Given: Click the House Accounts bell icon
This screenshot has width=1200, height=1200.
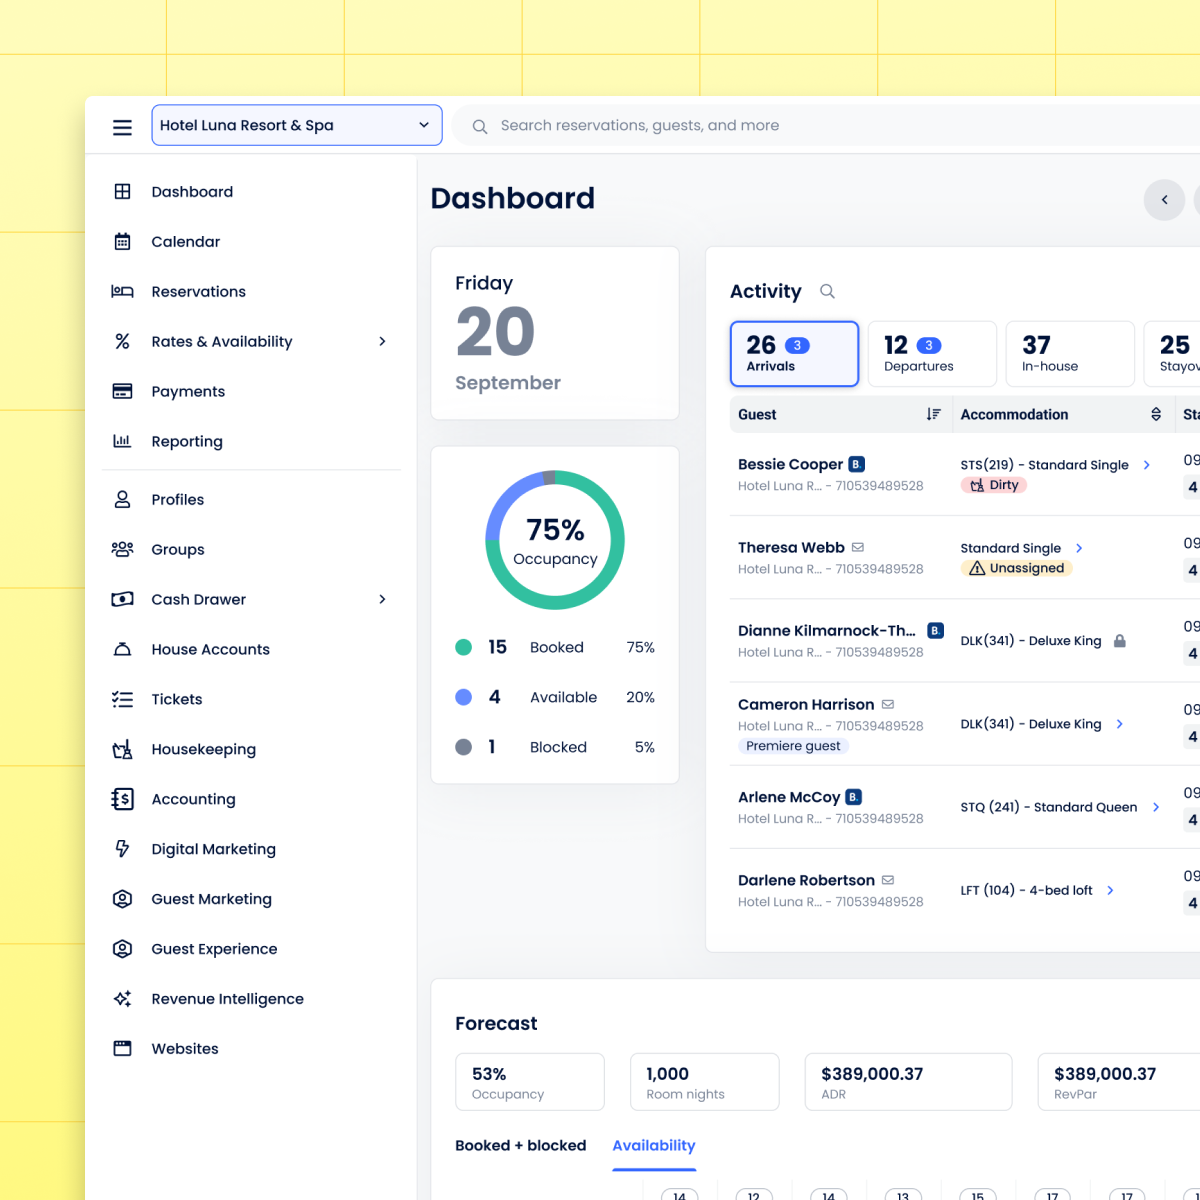Looking at the screenshot, I should click(x=122, y=649).
